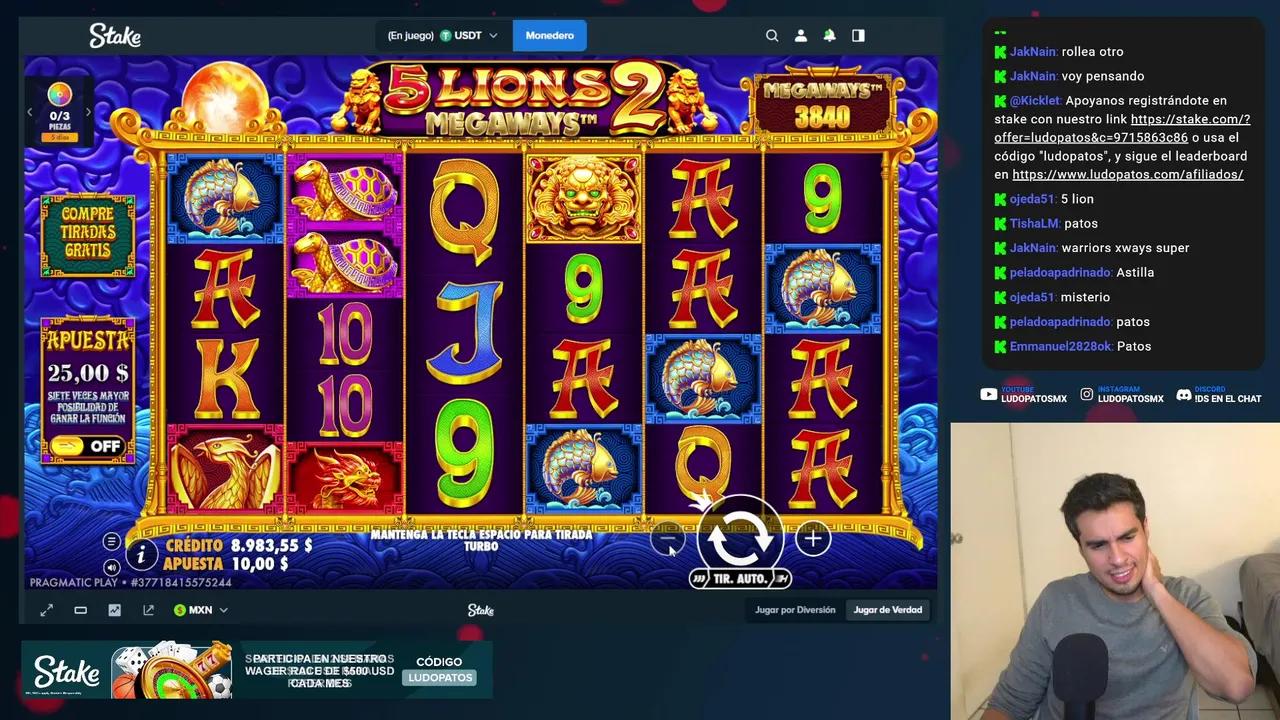Screen dimensions: 1280x720
Task: Click the Monedero wallet button
Action: tap(550, 35)
